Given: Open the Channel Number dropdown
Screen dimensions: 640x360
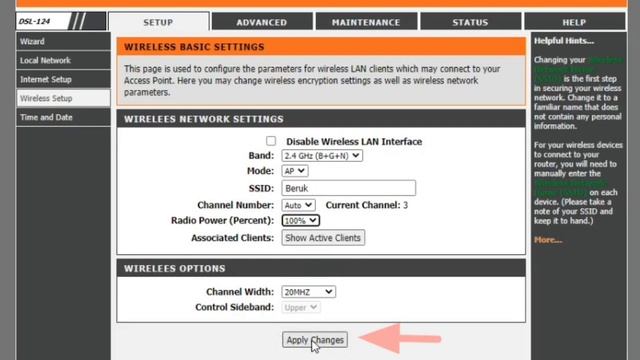Looking at the screenshot, I should (x=298, y=205).
